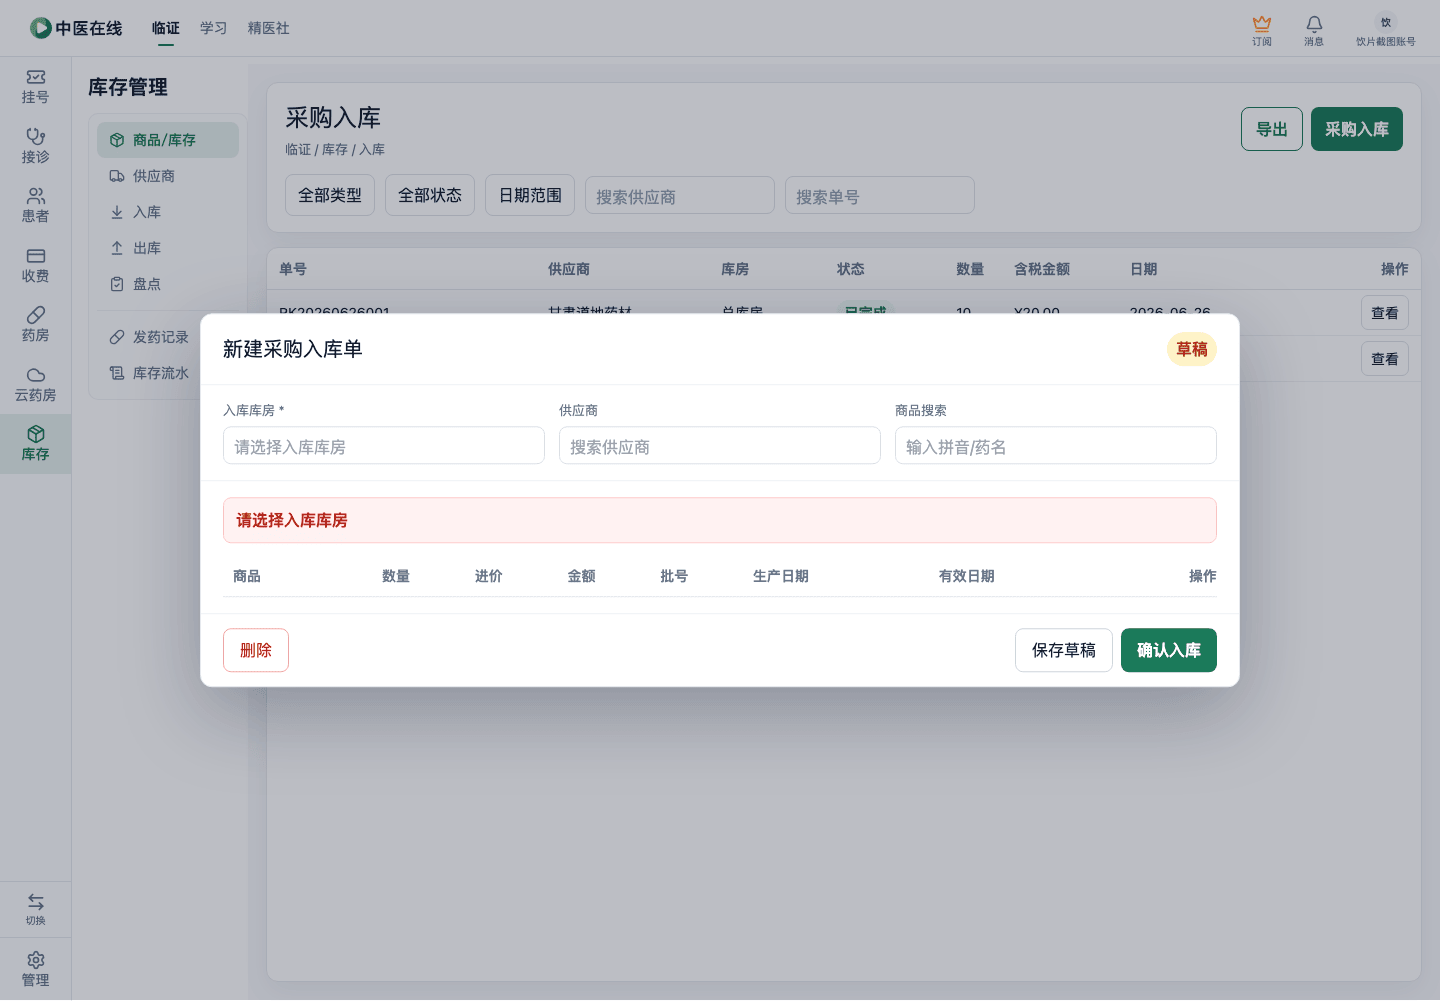Open 出库 in inventory menu
The width and height of the screenshot is (1440, 1001).
point(168,248)
